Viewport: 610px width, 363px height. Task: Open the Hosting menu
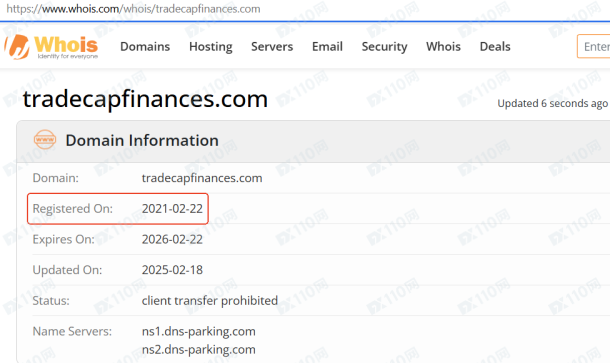(211, 47)
